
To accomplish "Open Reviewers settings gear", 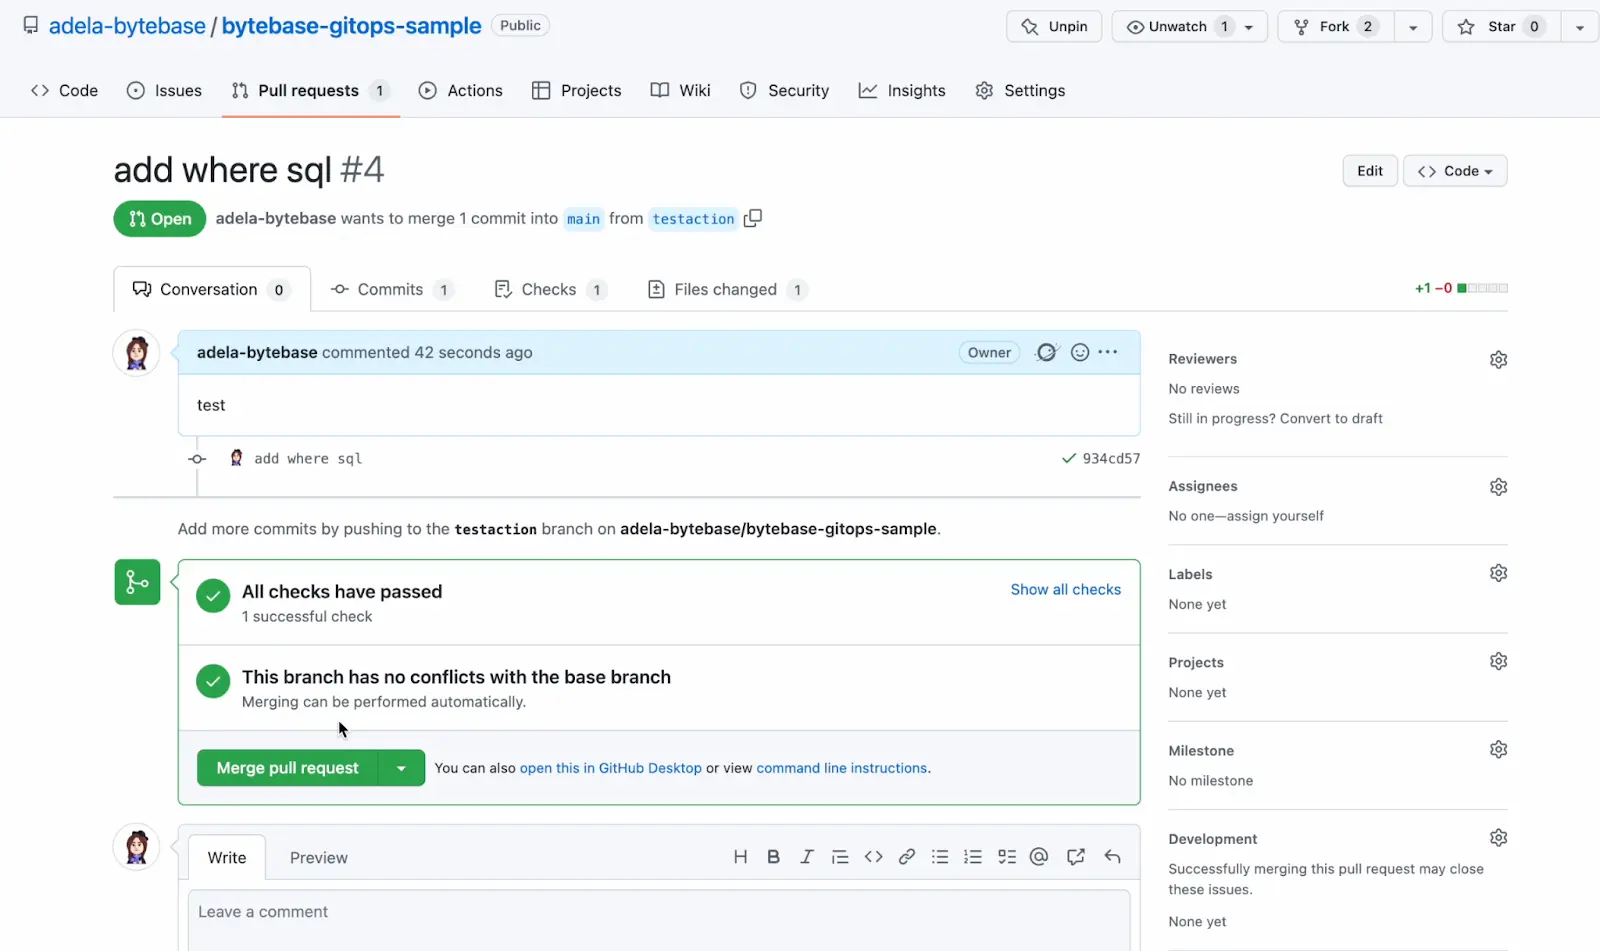I will pyautogui.click(x=1497, y=358).
